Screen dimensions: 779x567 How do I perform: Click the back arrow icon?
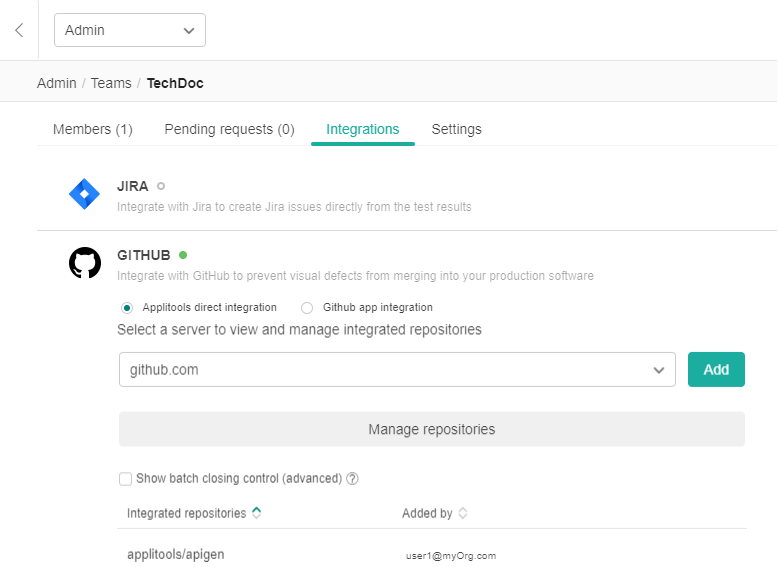coord(19,30)
